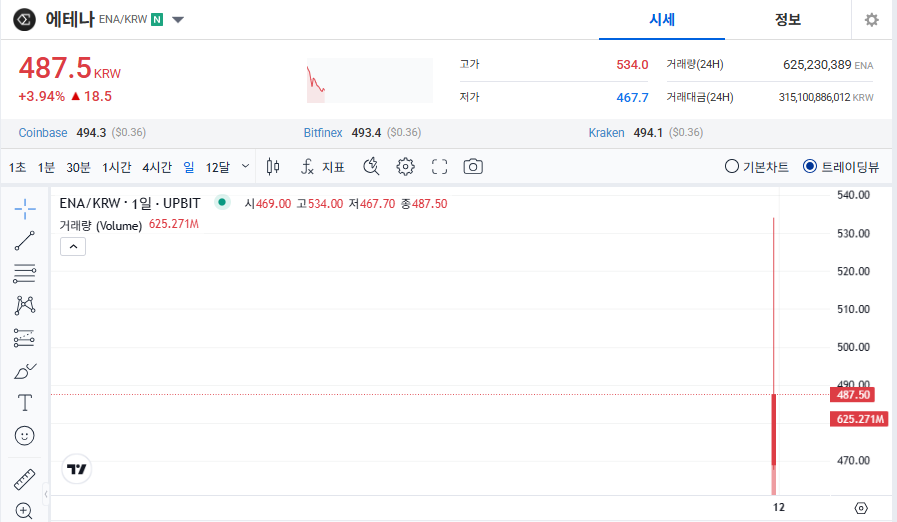
Task: Click the 487.50 current price tag
Action: pos(852,394)
